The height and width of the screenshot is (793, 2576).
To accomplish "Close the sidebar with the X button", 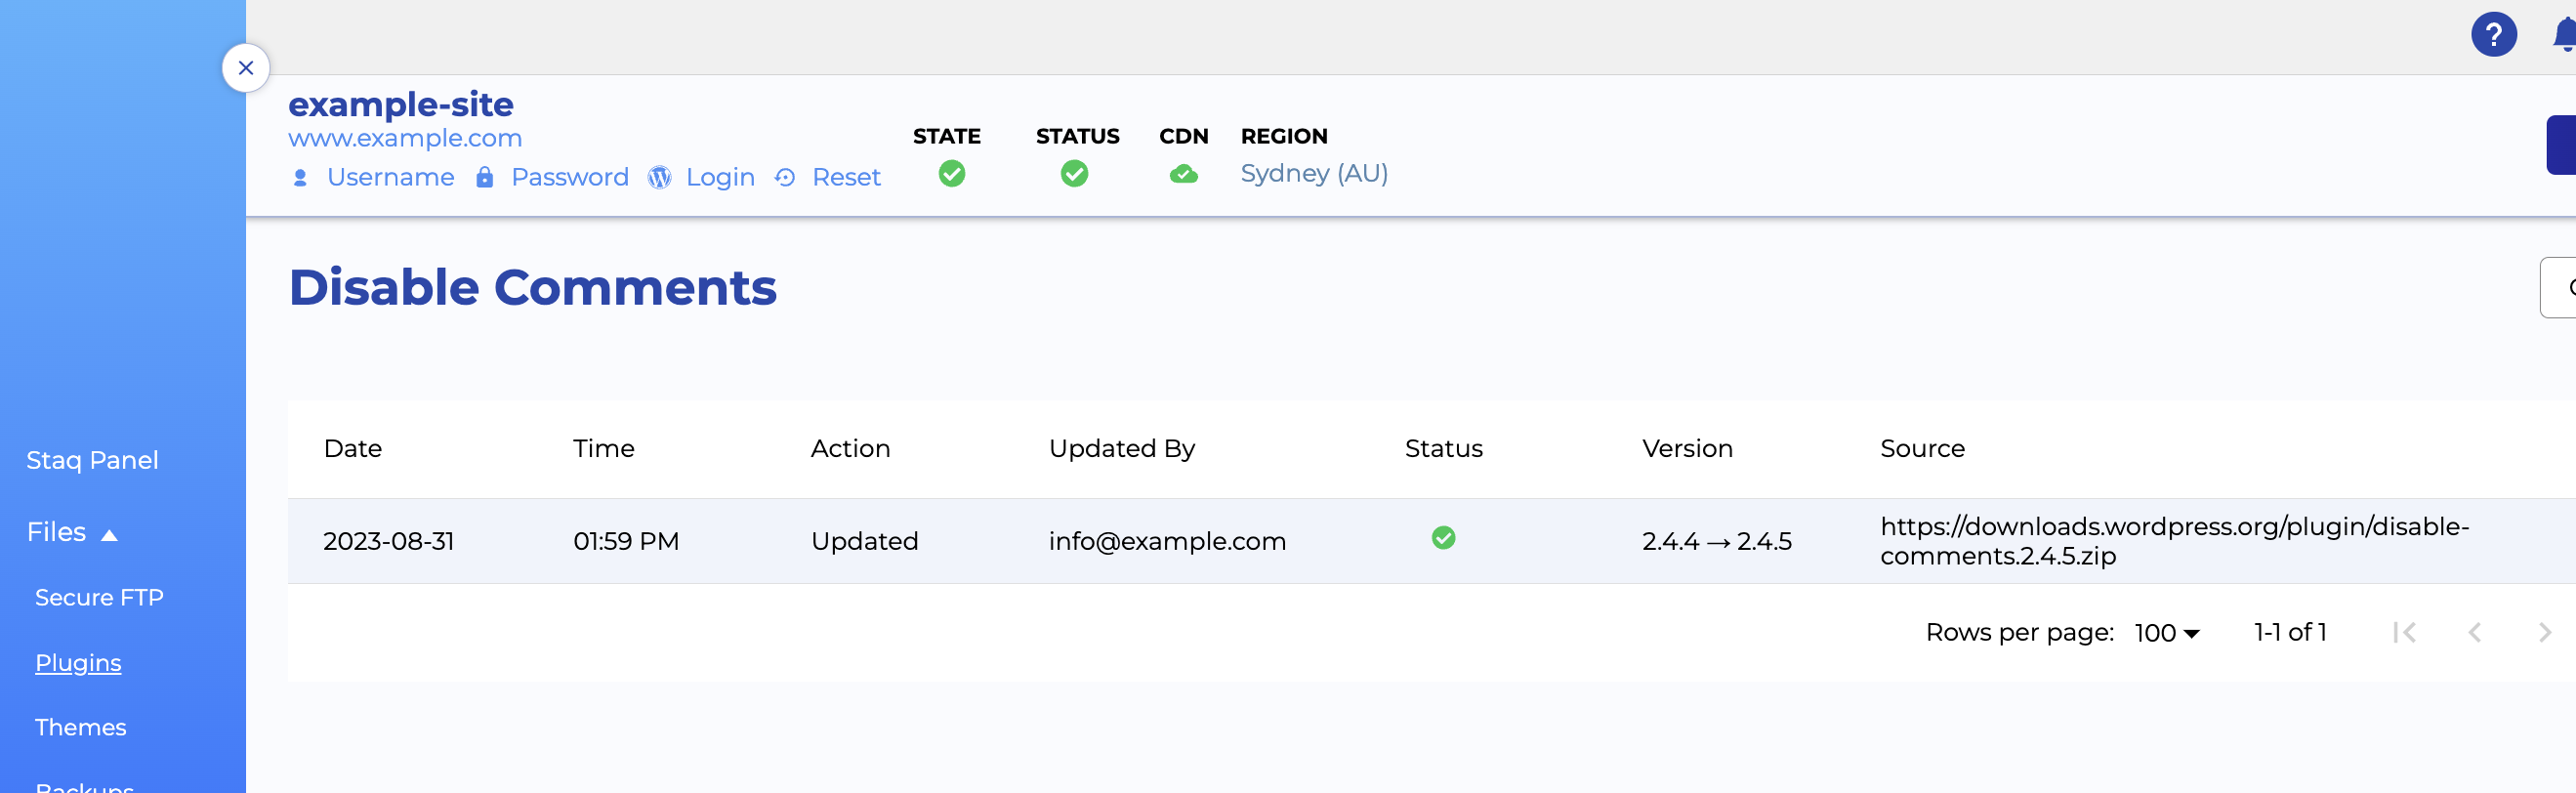I will (x=246, y=68).
